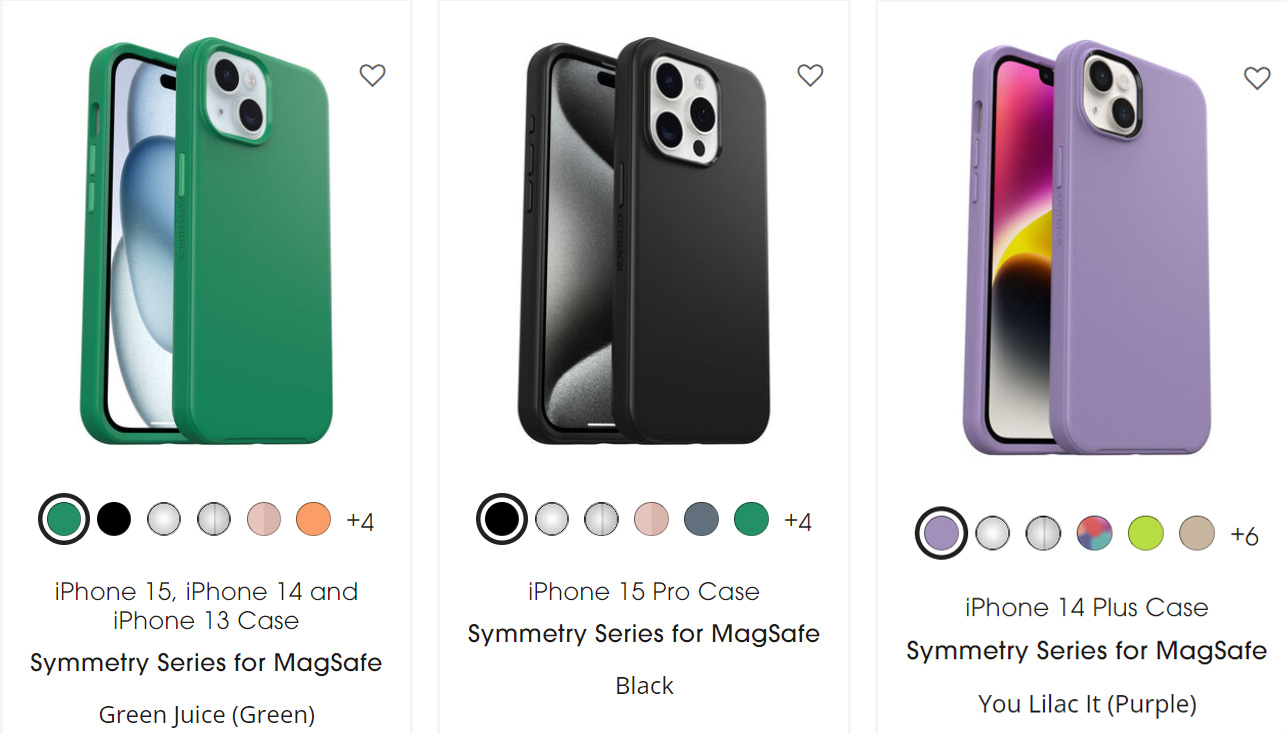The image size is (1287, 734).
Task: Select black swatch for iPhone 15 case
Action: tap(114, 519)
